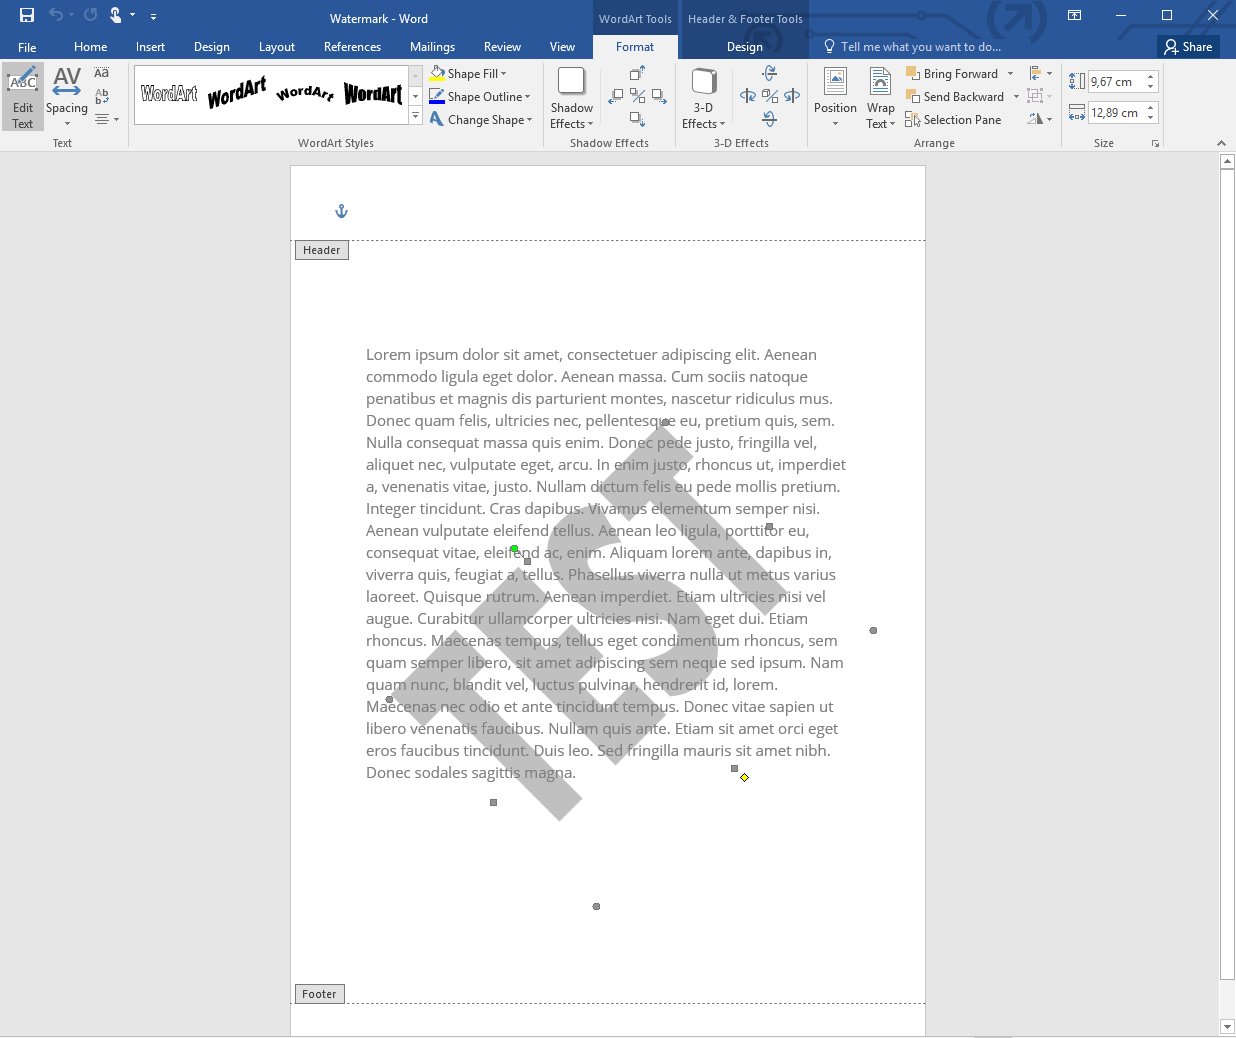Click the shape height input field

click(1116, 82)
